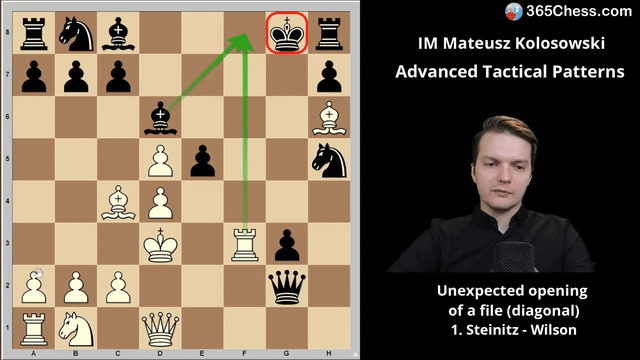This screenshot has height=360, width=640.
Task: Click the file label A below board
Action: 33,353
